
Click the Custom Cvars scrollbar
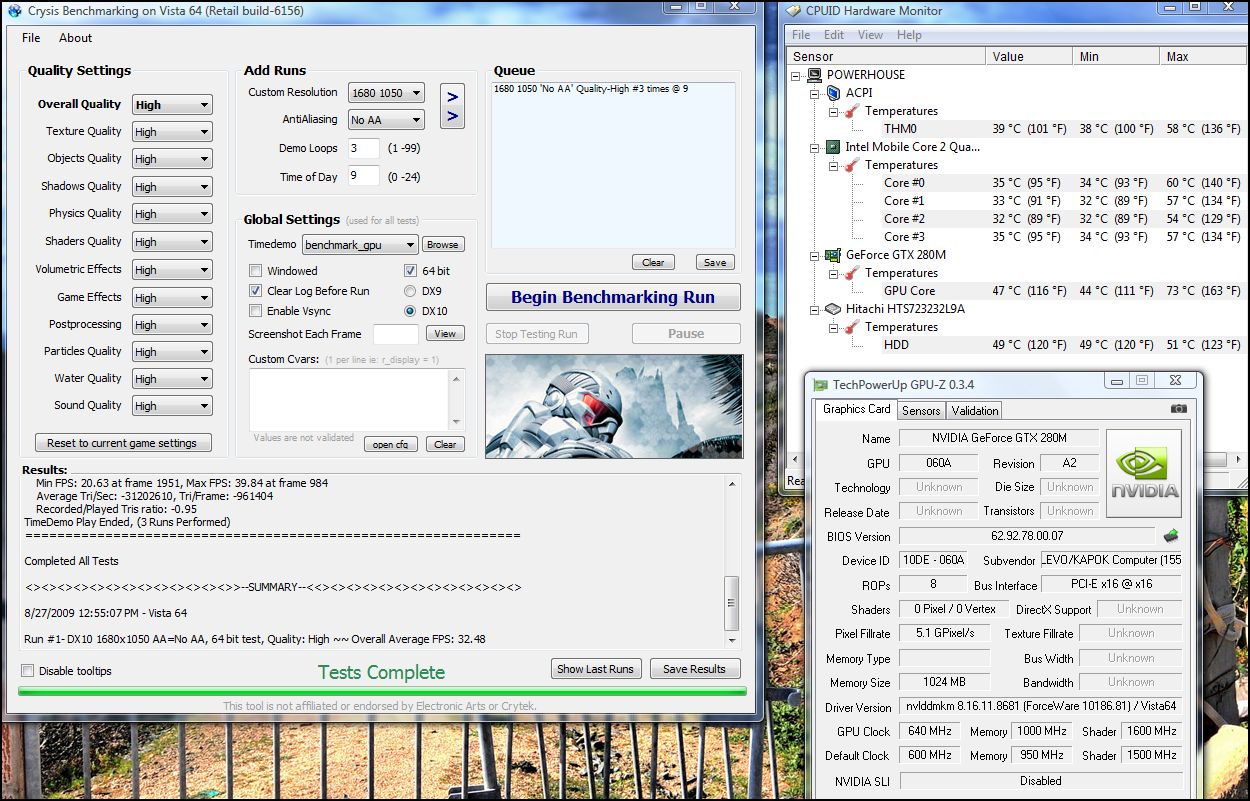458,399
